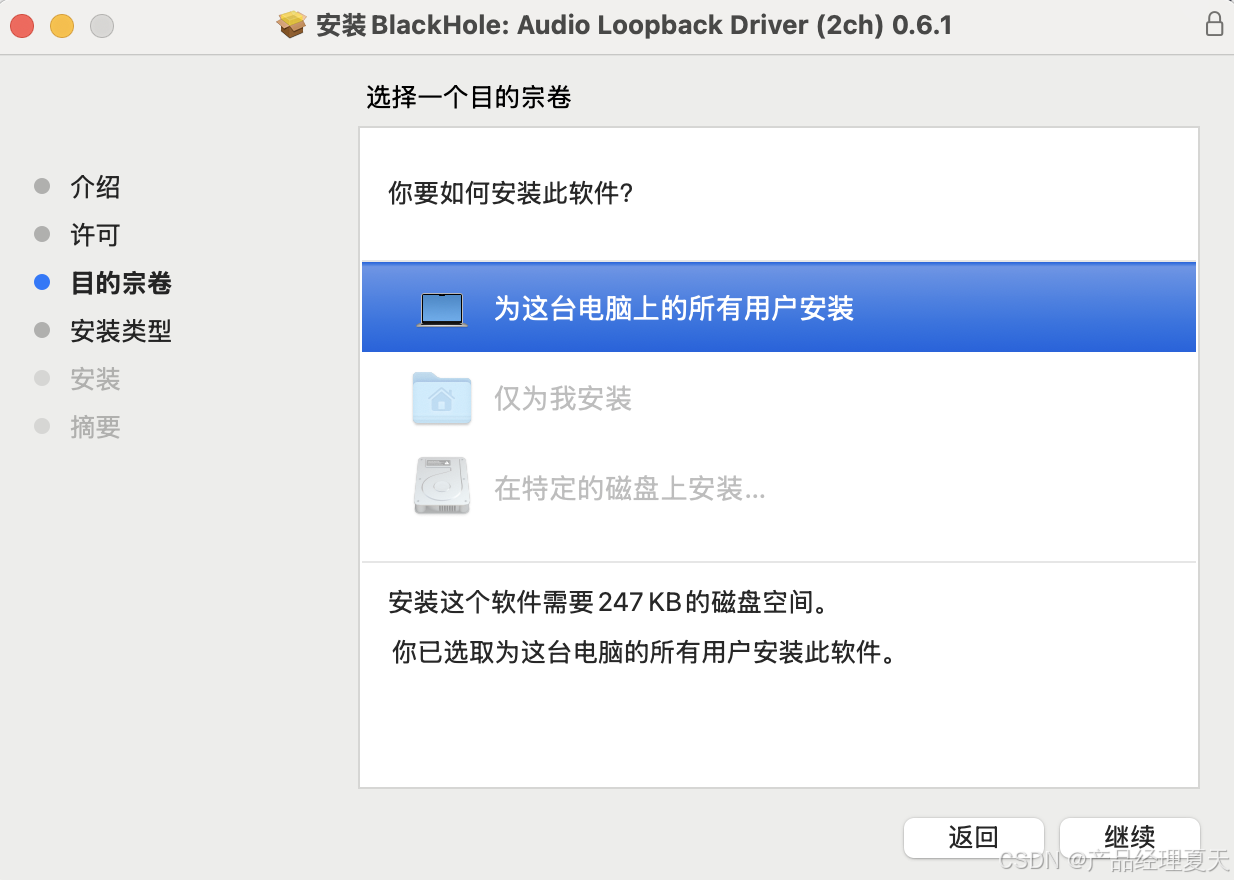
Task: Select the 摘要 step label in sidebar
Action: pos(95,427)
